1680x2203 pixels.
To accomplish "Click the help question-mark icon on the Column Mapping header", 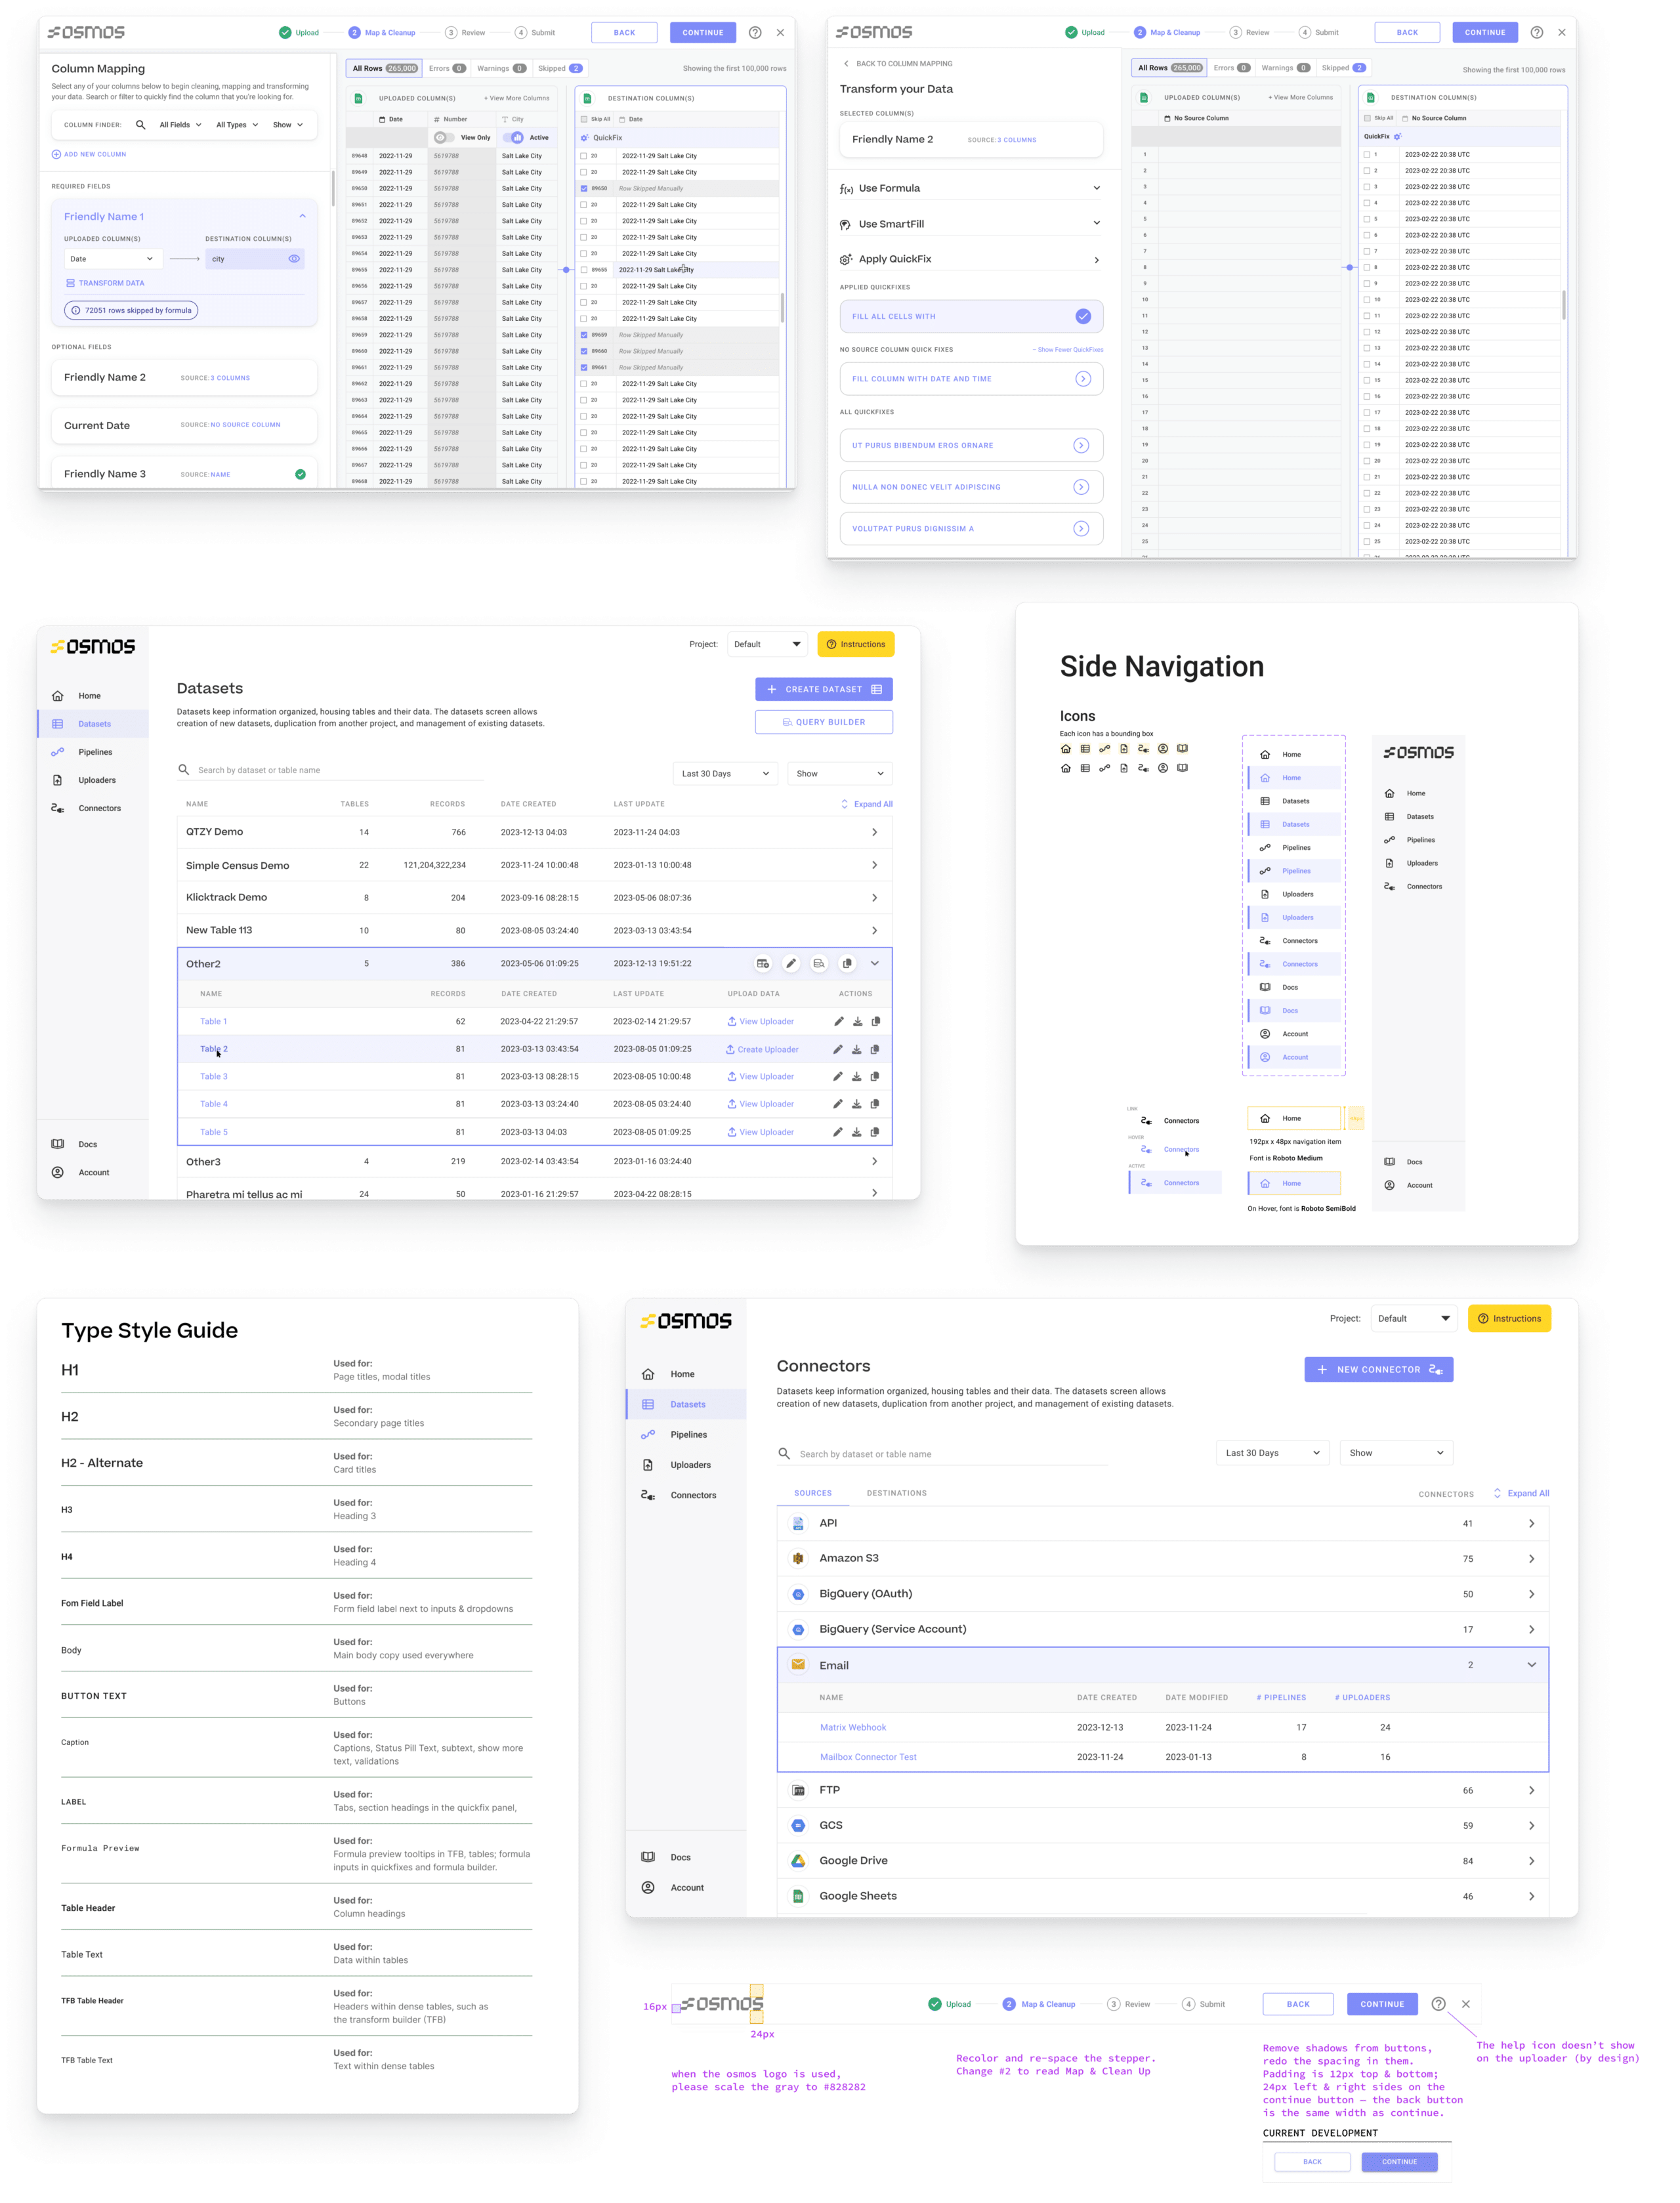I will click(x=755, y=33).
